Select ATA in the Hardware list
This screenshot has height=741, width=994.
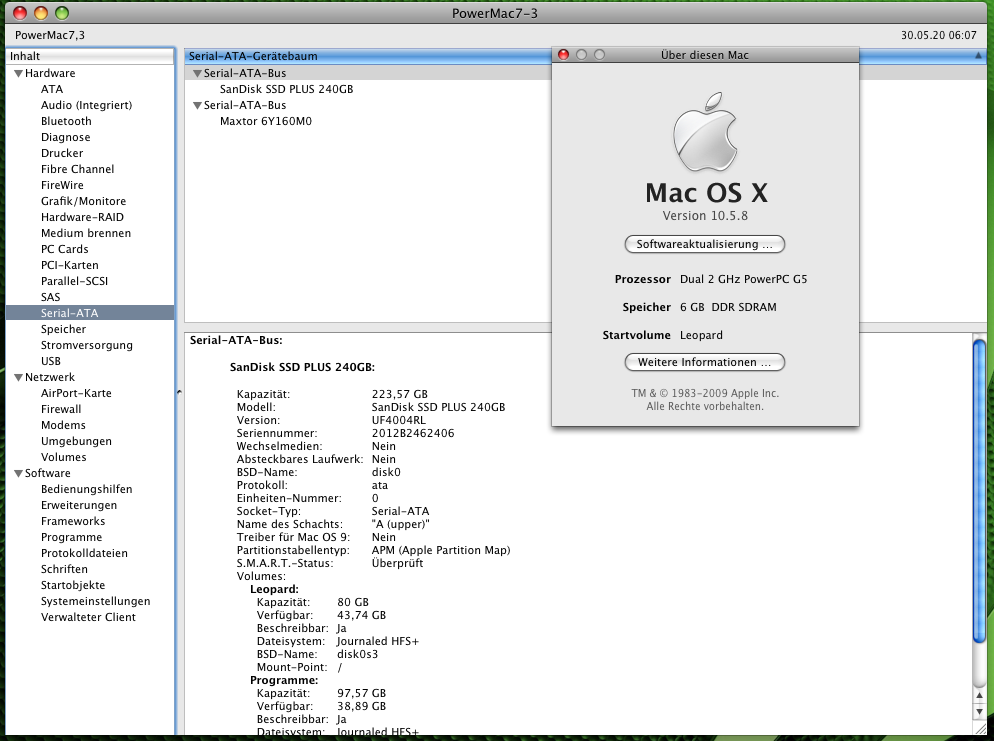tap(52, 89)
